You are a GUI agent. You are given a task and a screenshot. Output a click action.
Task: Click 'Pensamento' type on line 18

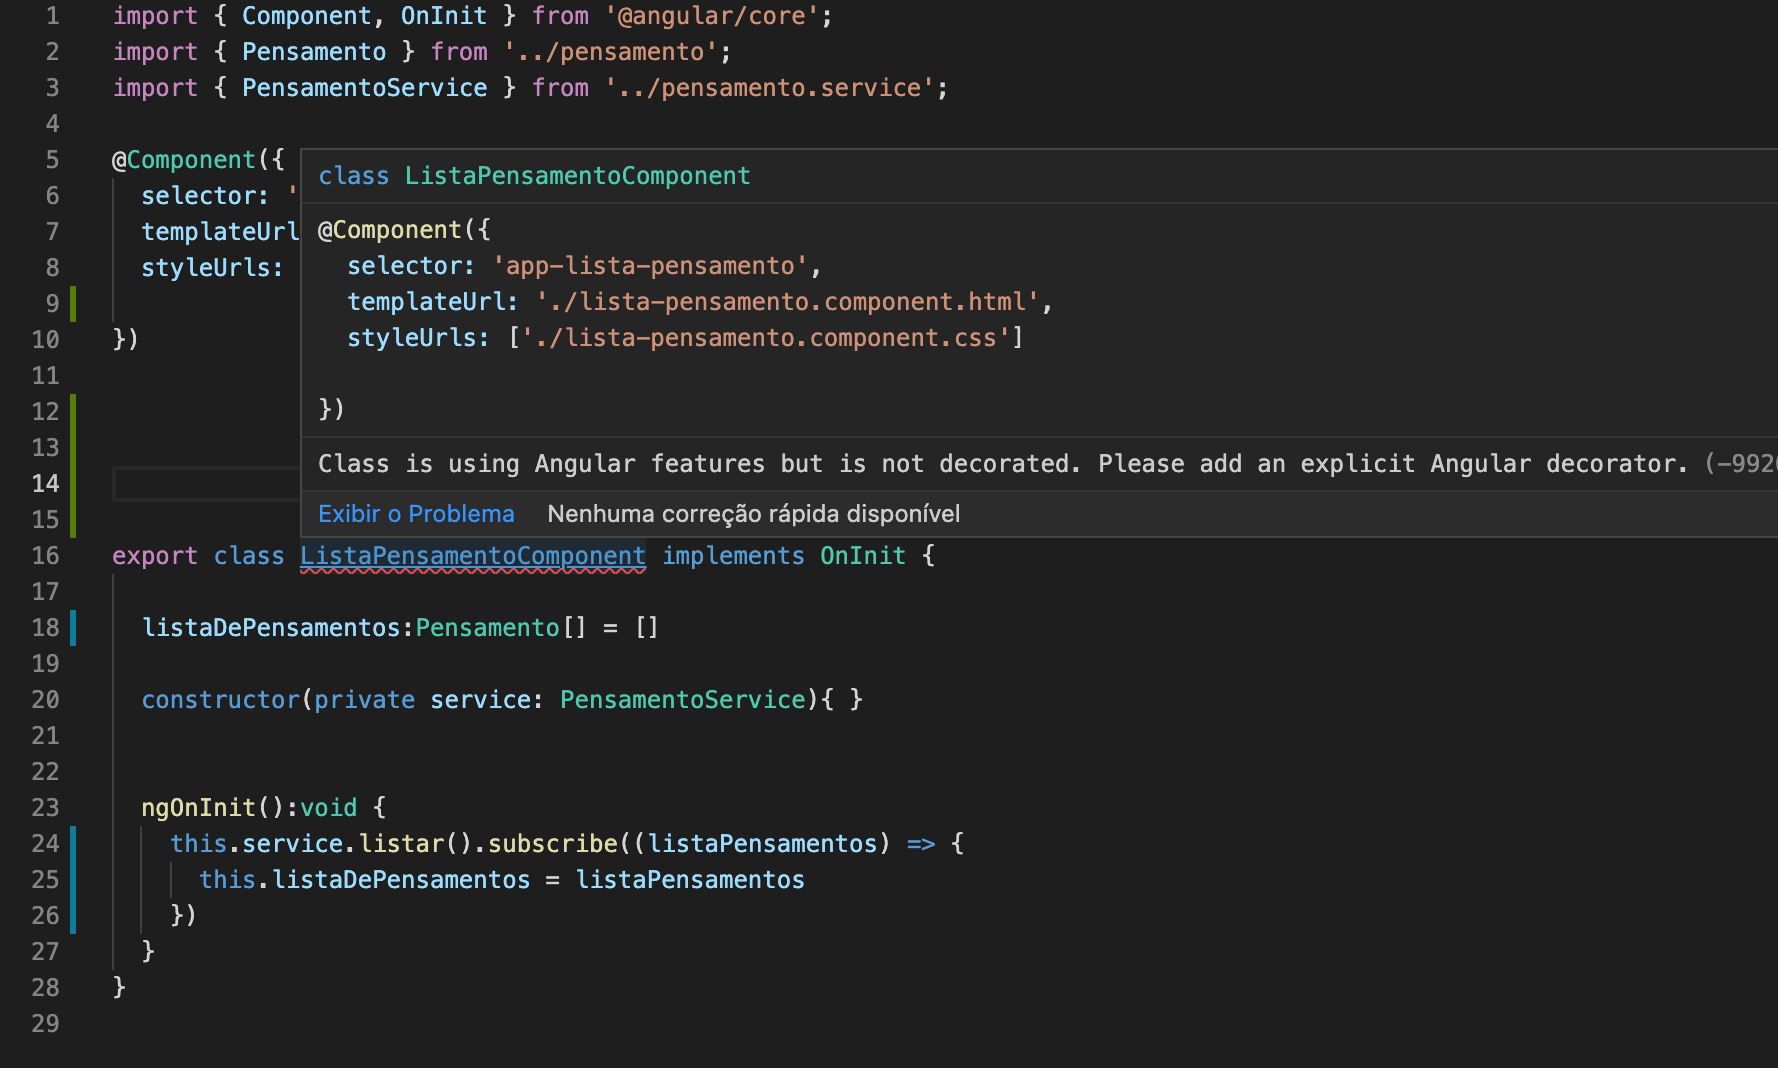[487, 628]
